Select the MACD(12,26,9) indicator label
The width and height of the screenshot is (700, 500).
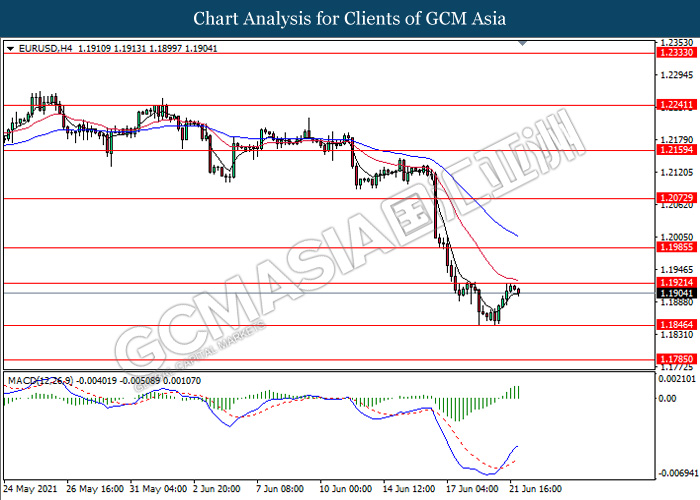point(41,381)
